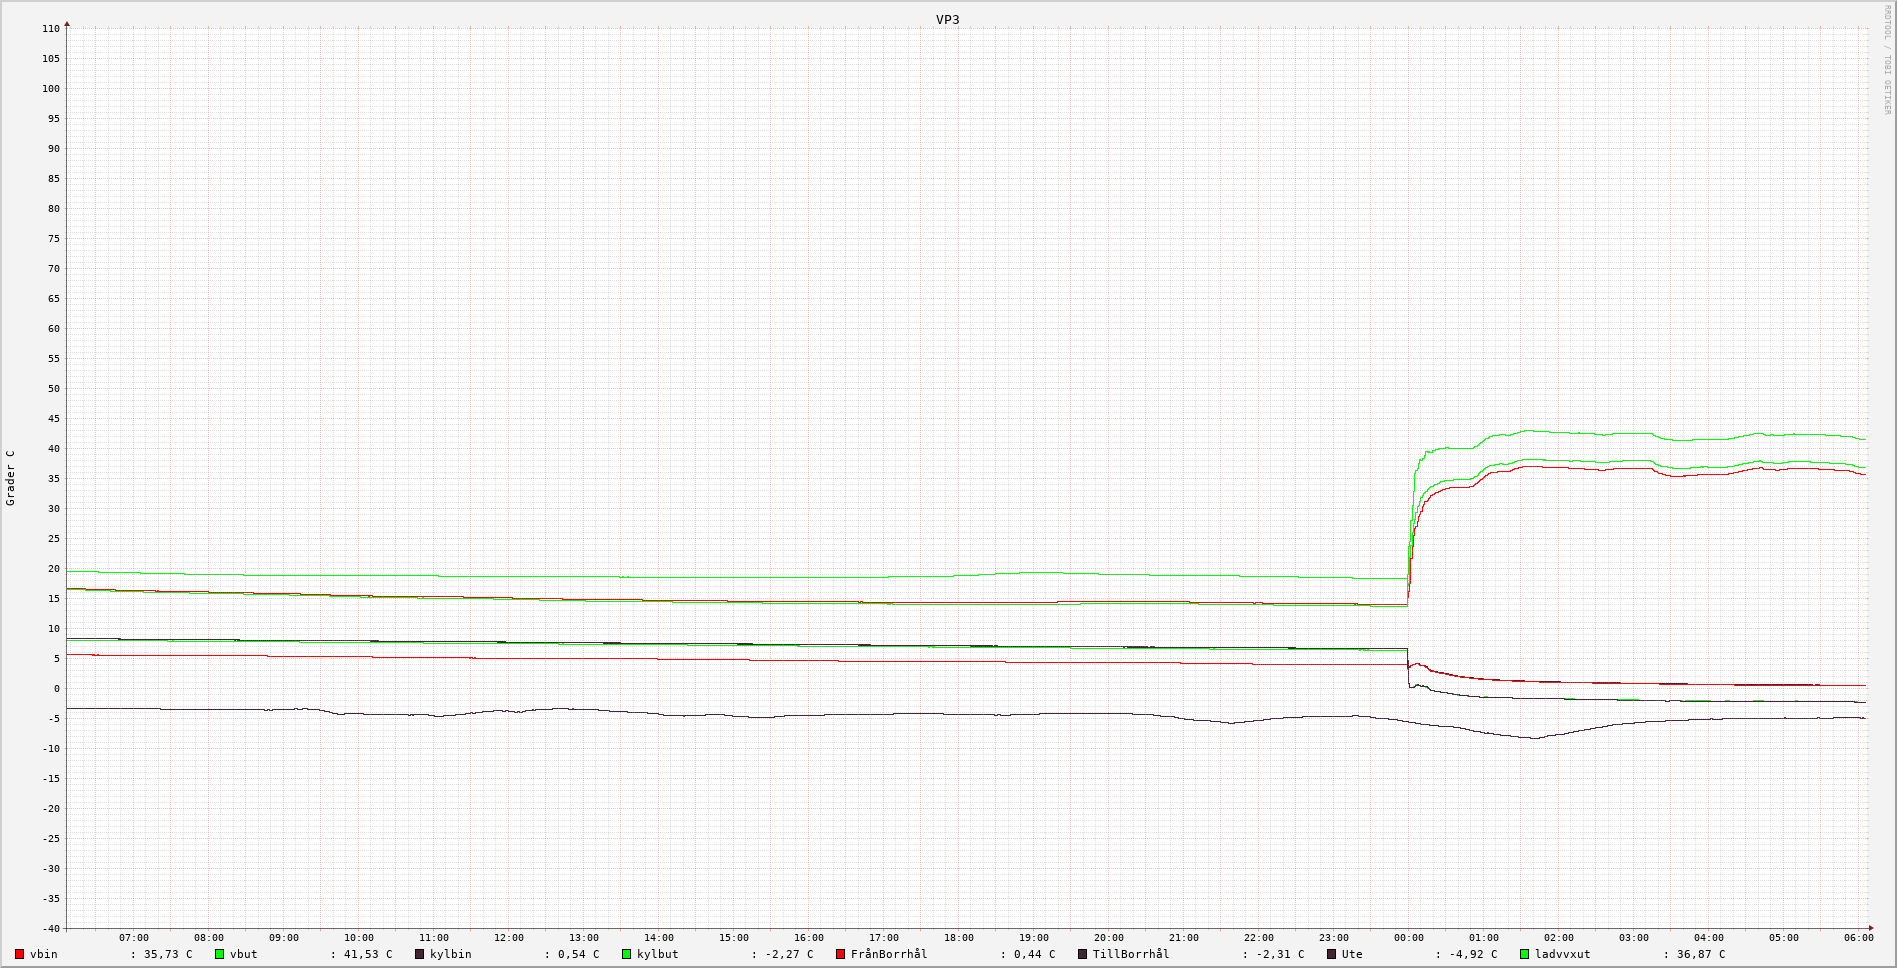The image size is (1897, 968).
Task: Click the dark kylbin legend swatch
Action: (420, 954)
